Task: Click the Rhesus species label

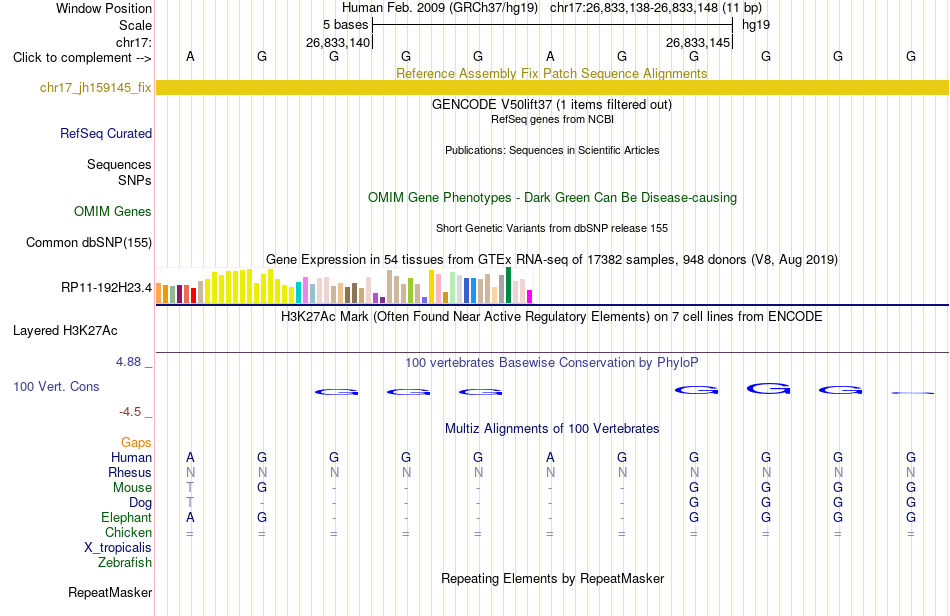Action: coord(130,472)
